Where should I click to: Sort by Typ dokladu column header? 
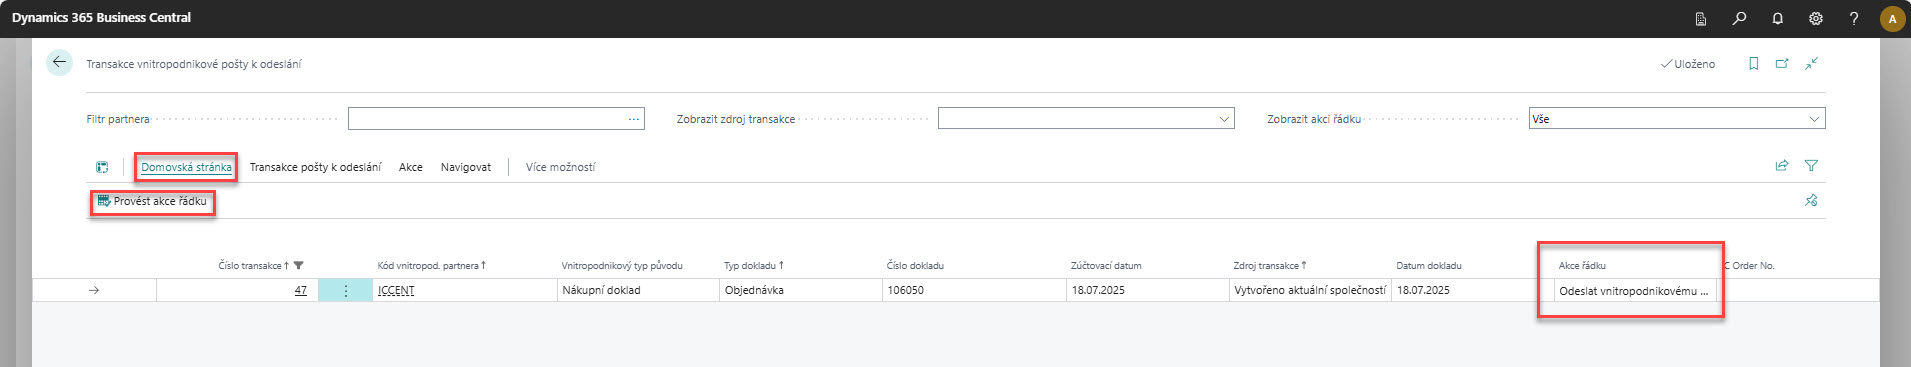754,265
